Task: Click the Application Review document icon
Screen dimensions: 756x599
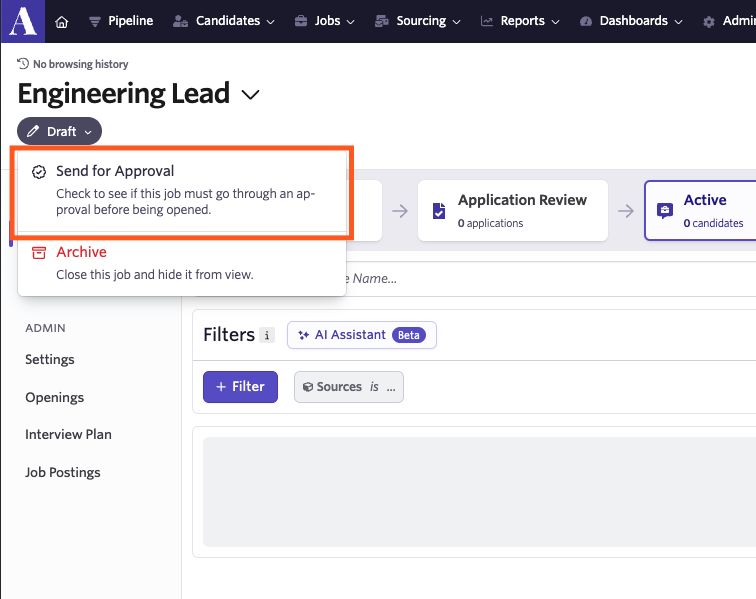Action: tap(439, 211)
